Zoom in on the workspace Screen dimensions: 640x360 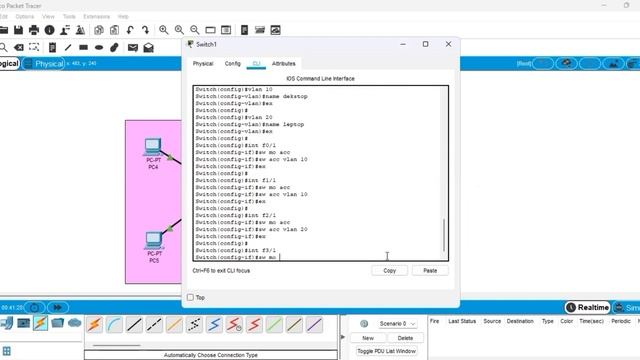tap(164, 30)
